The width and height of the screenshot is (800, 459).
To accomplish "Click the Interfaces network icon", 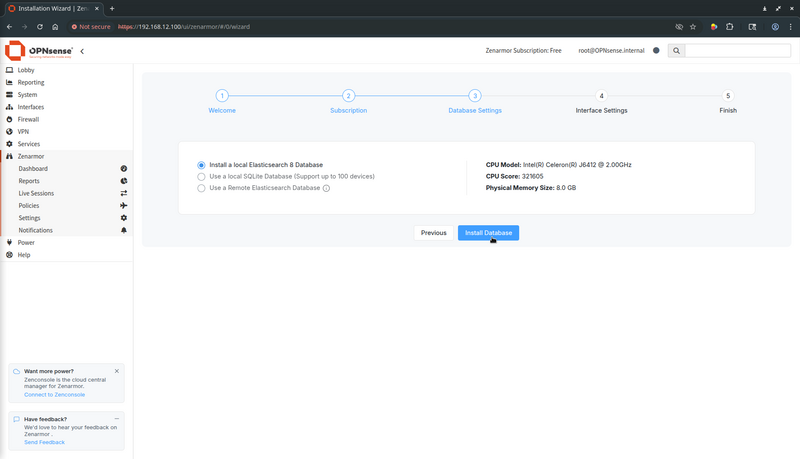I will pyautogui.click(x=9, y=107).
